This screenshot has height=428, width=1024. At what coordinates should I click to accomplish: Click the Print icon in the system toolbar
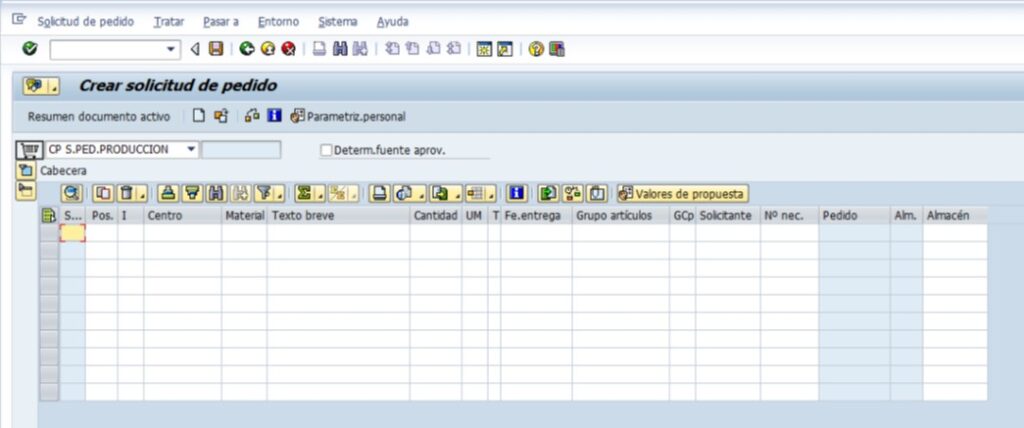pyautogui.click(x=319, y=49)
